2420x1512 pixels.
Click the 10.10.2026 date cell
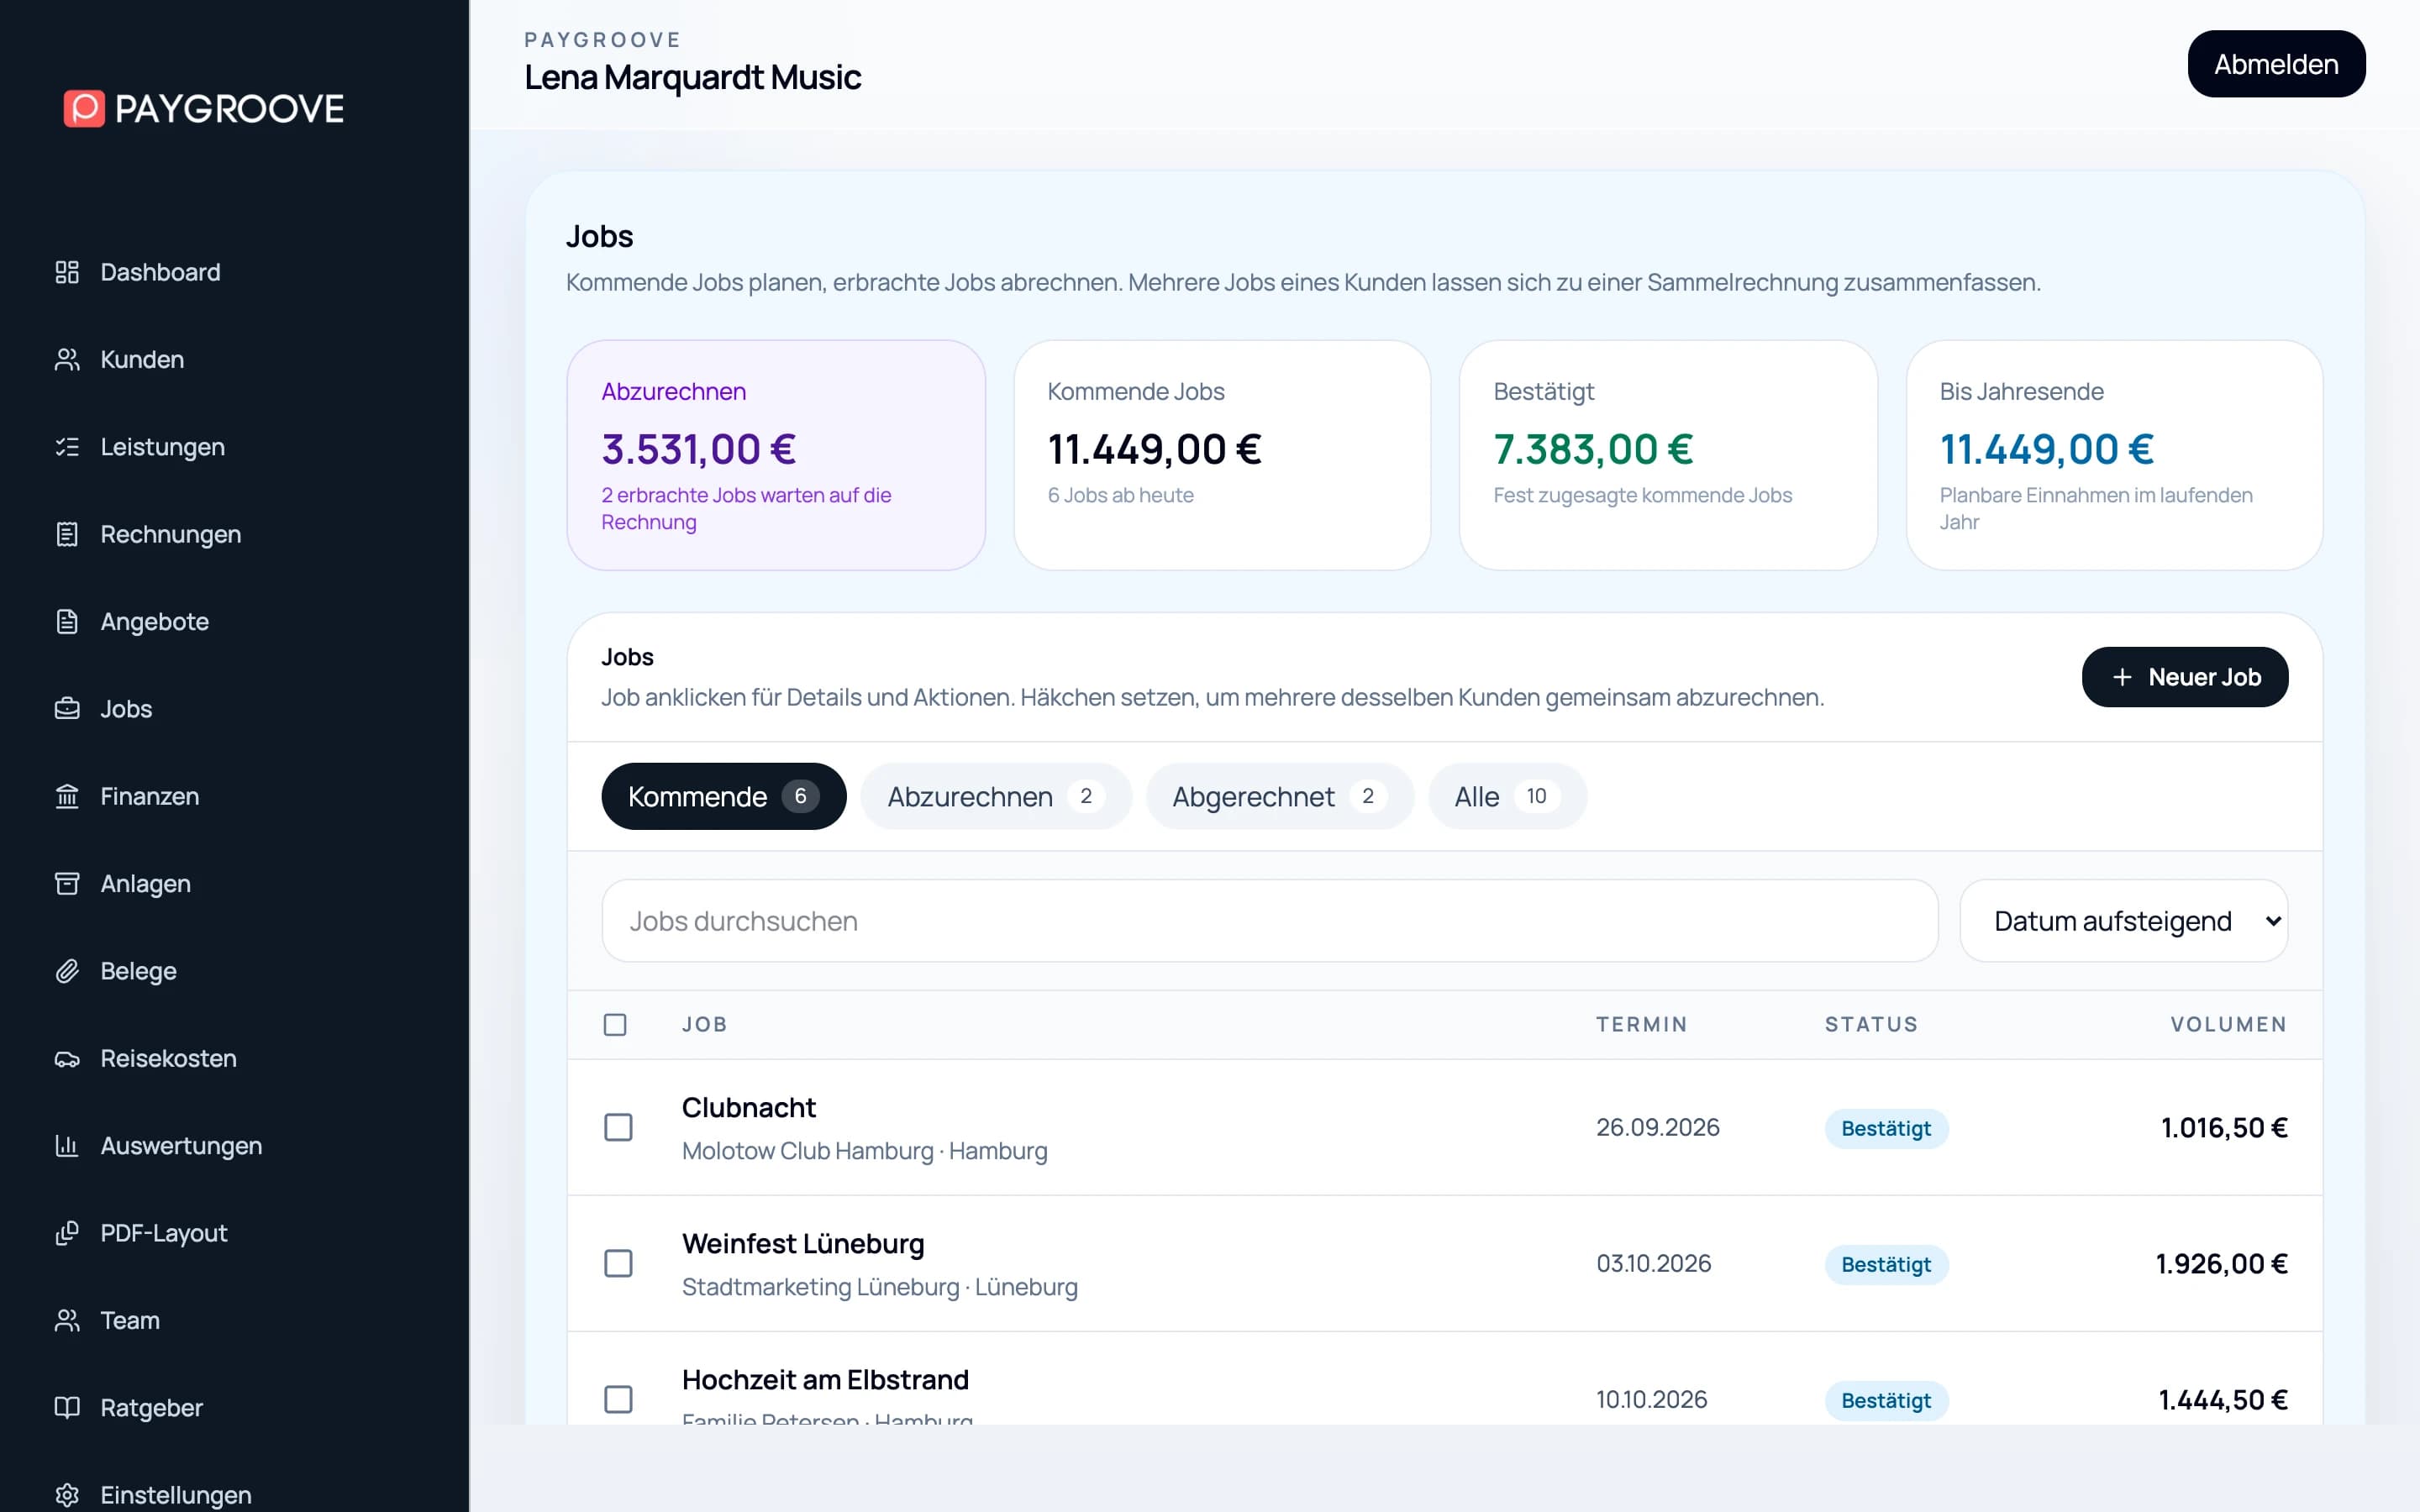tap(1651, 1399)
